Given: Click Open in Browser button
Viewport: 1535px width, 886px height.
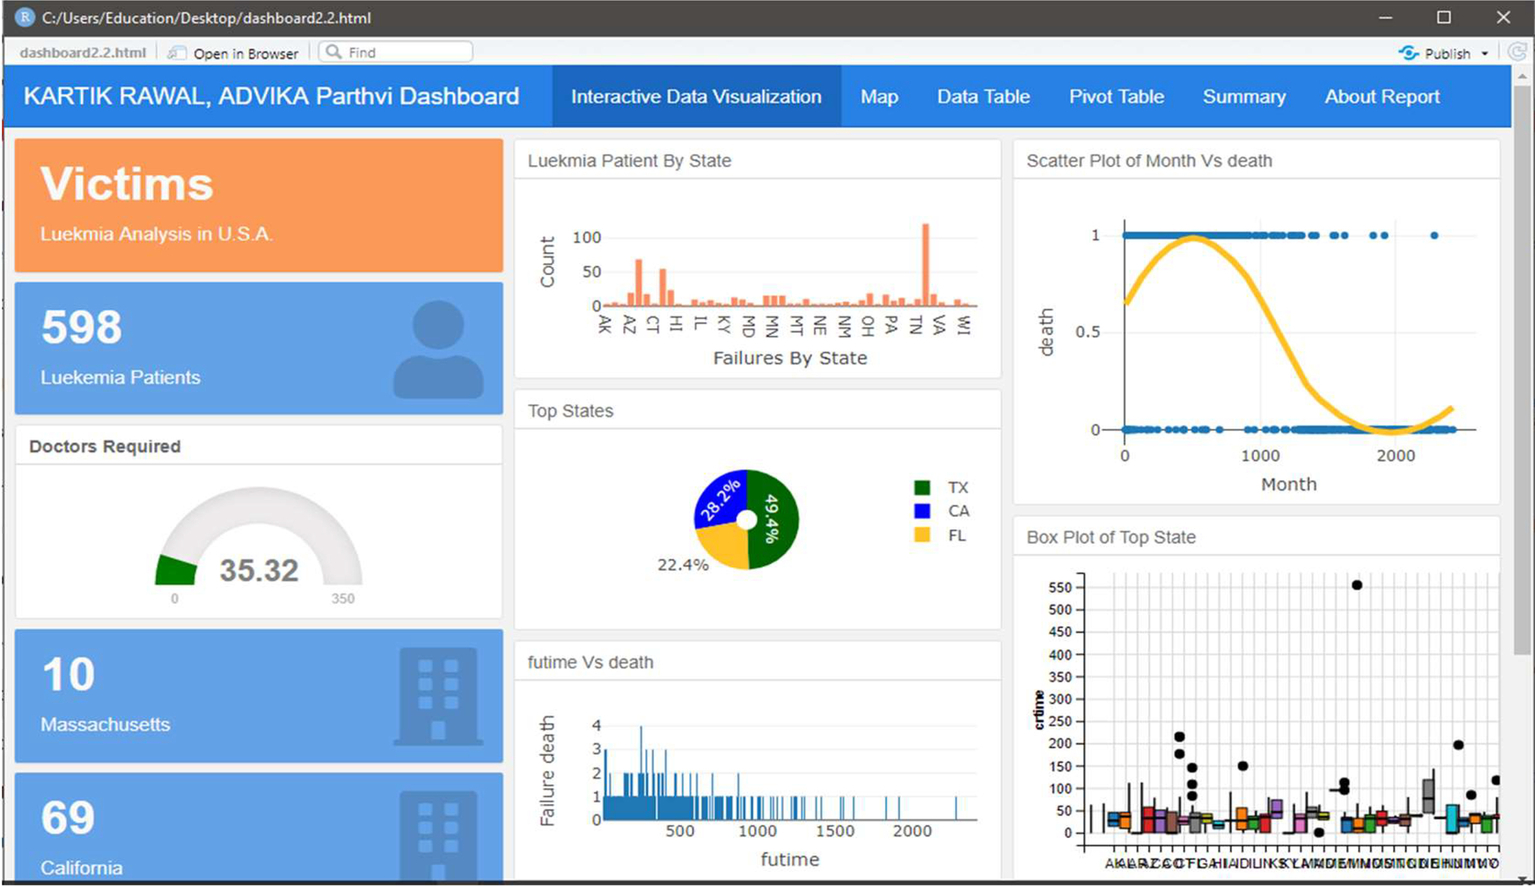Looking at the screenshot, I should (233, 53).
